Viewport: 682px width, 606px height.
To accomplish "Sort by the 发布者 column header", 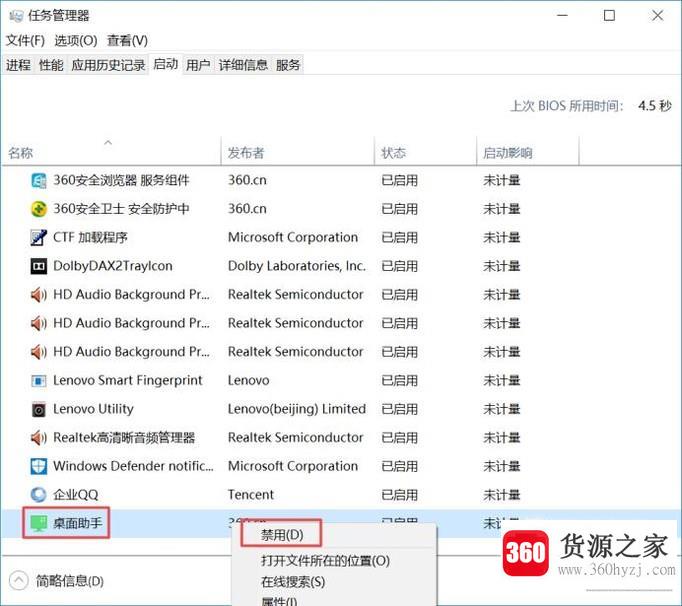I will (x=246, y=153).
